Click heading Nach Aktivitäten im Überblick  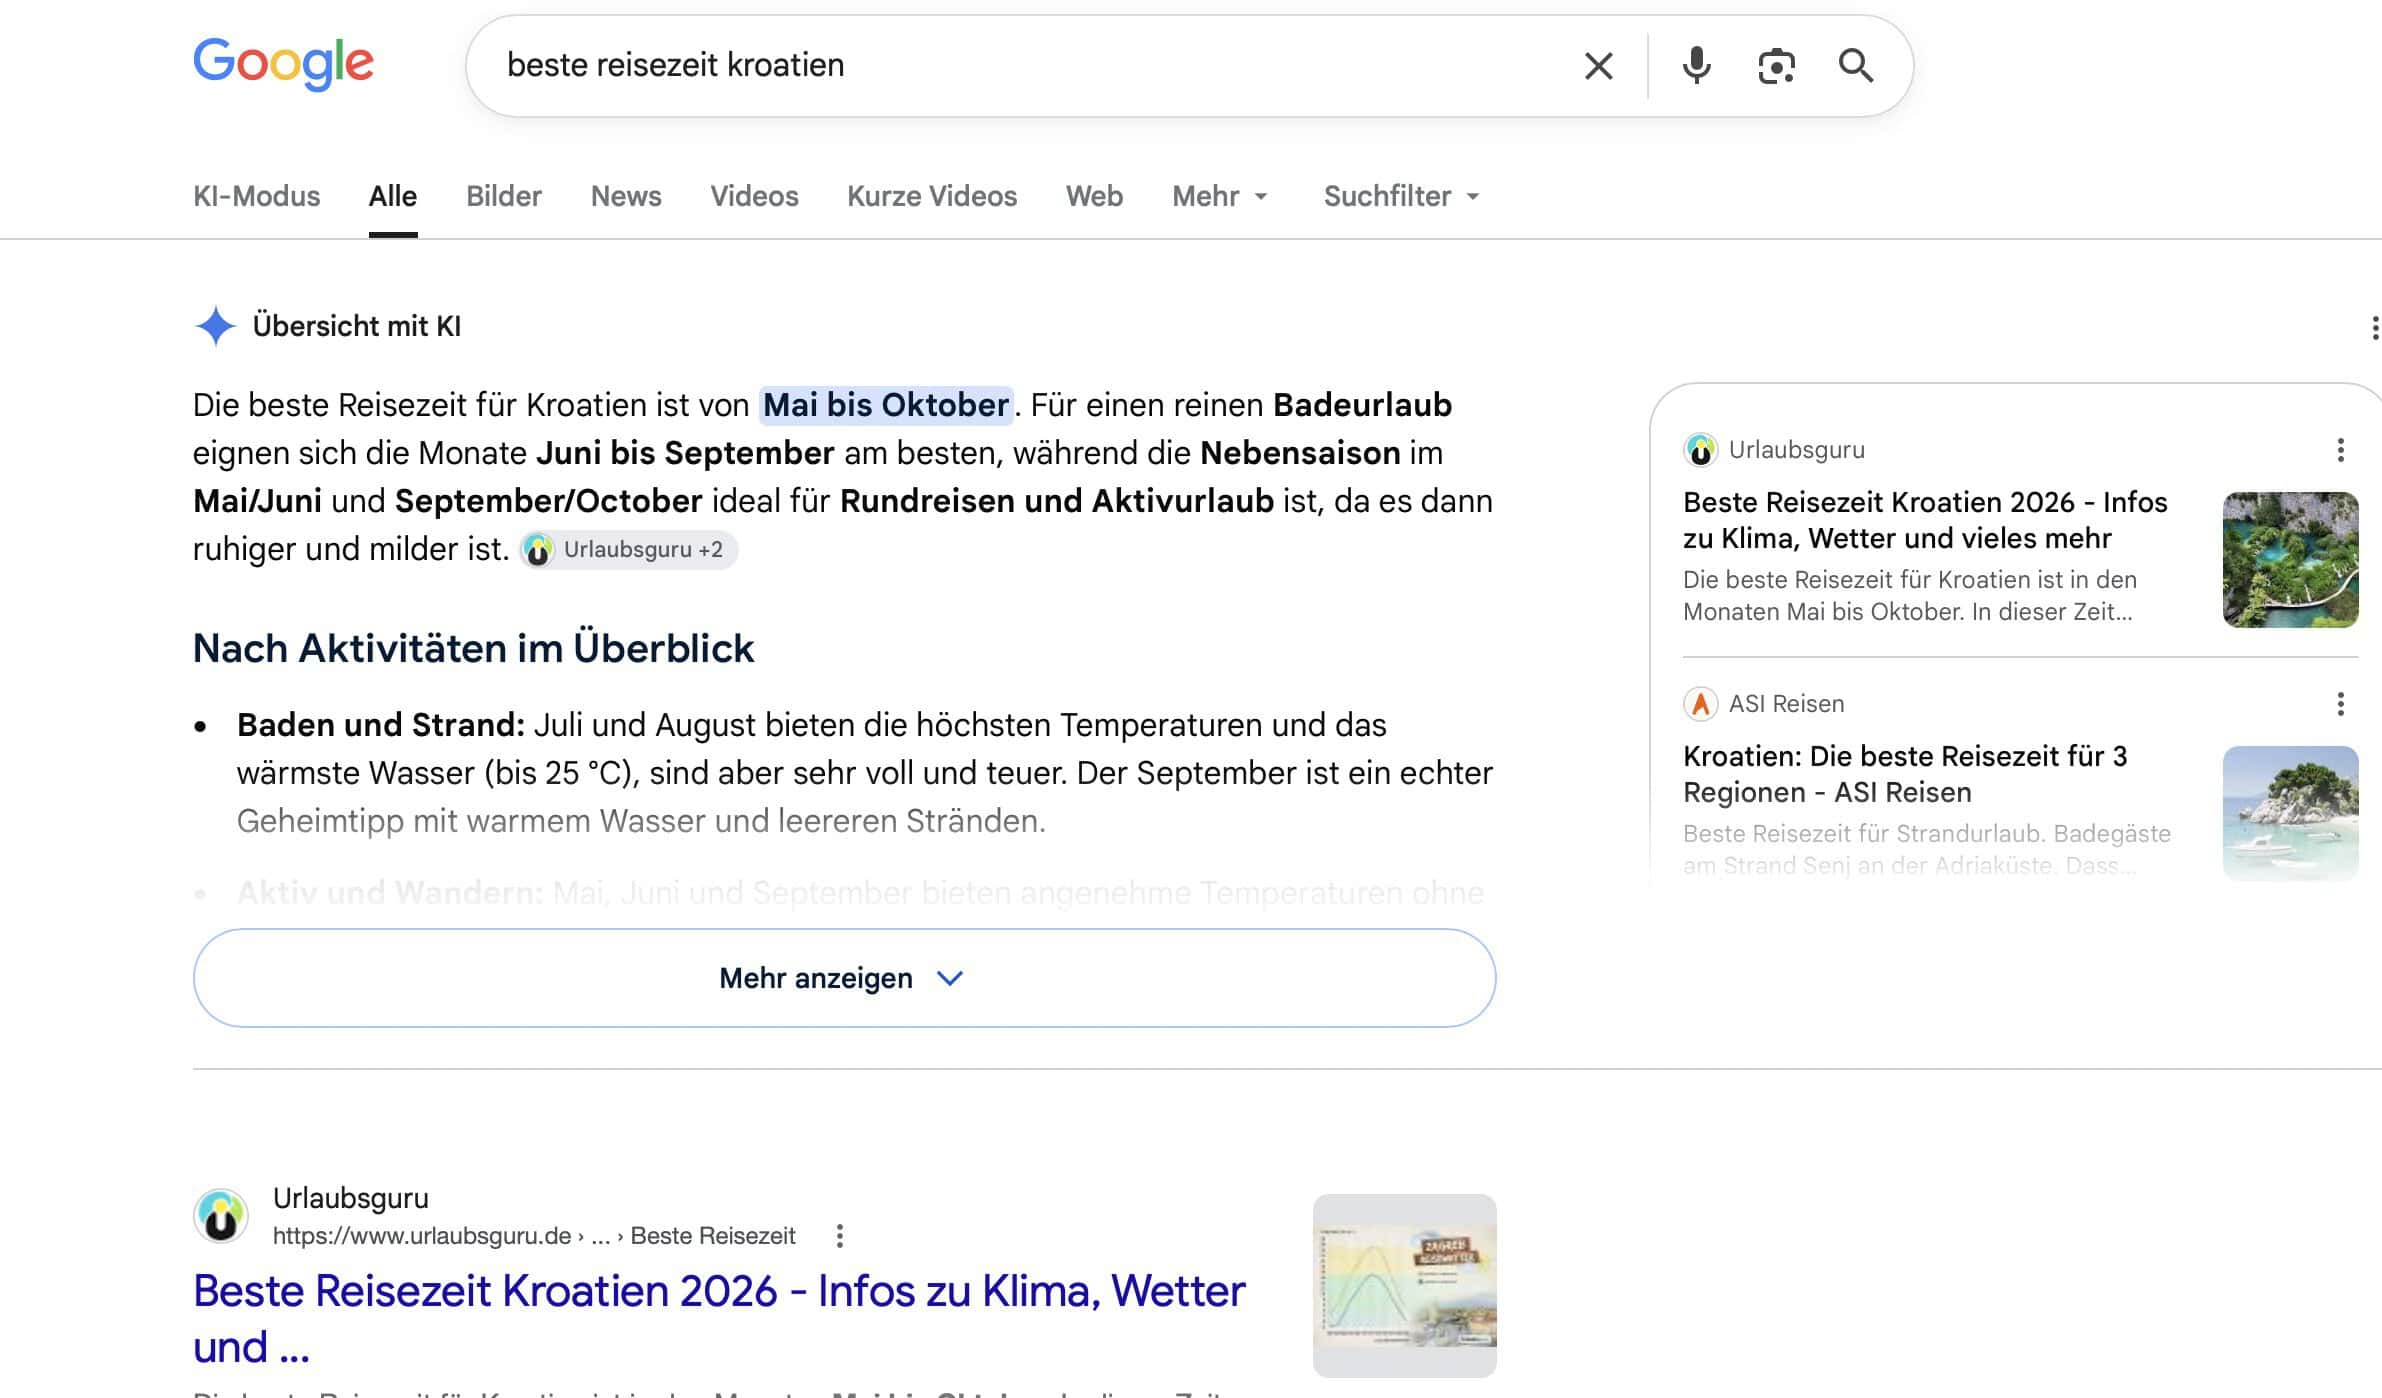click(473, 648)
